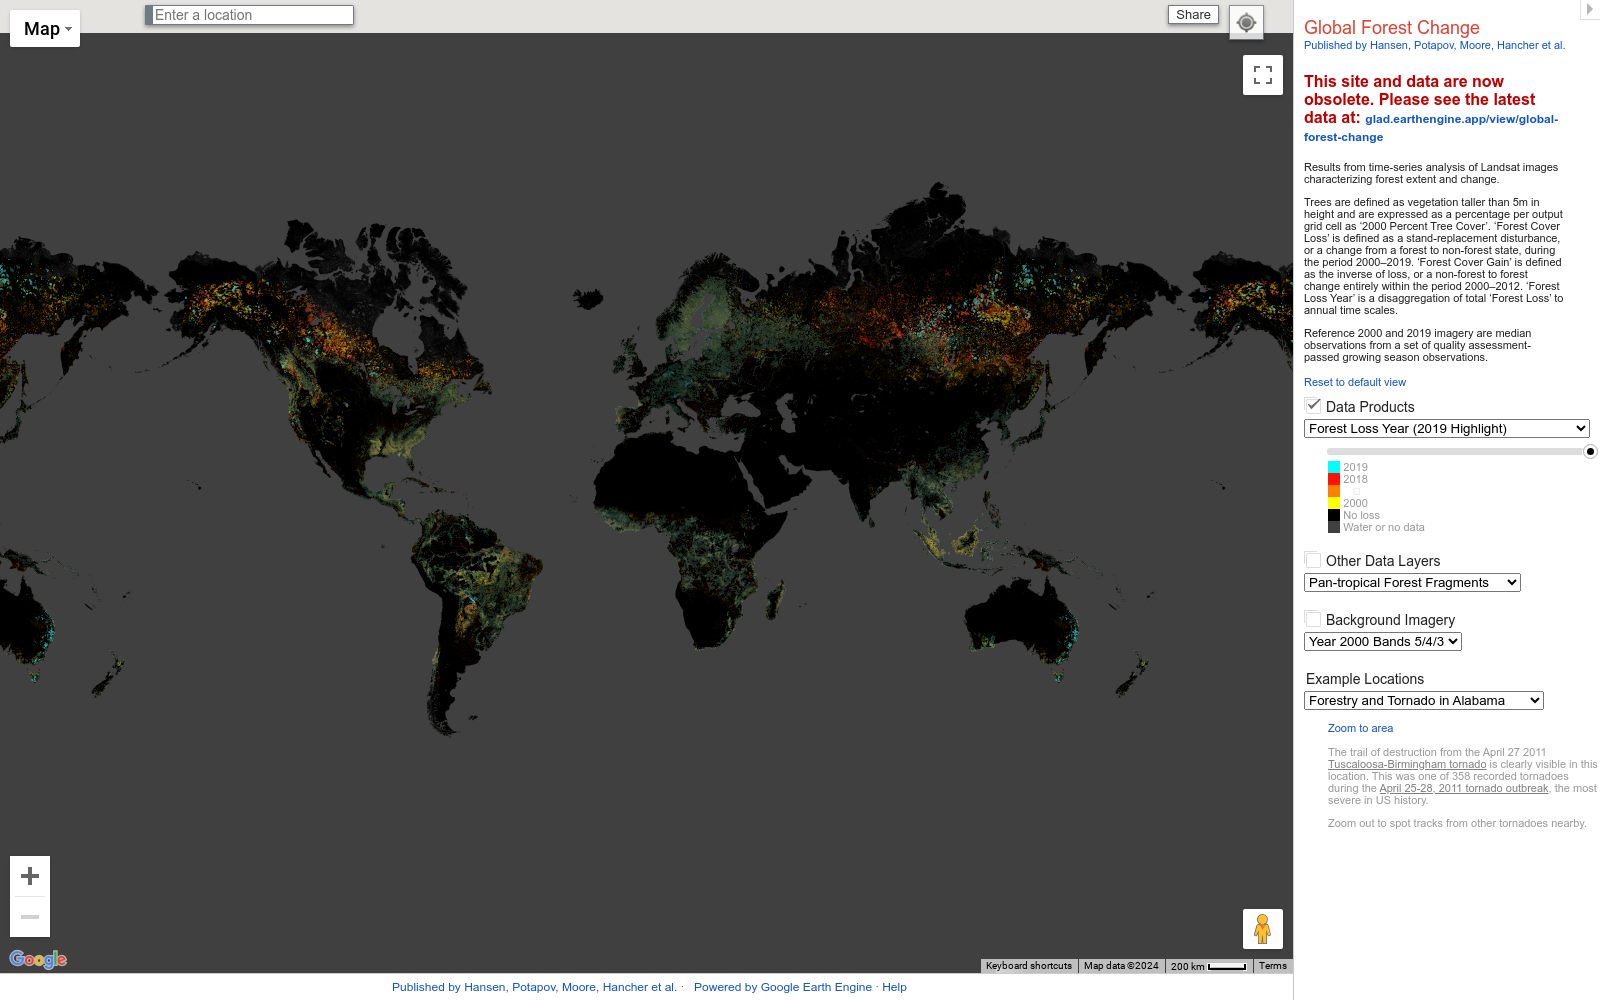Click the Water or no data legend text
This screenshot has width=1600, height=1000.
tap(1384, 527)
